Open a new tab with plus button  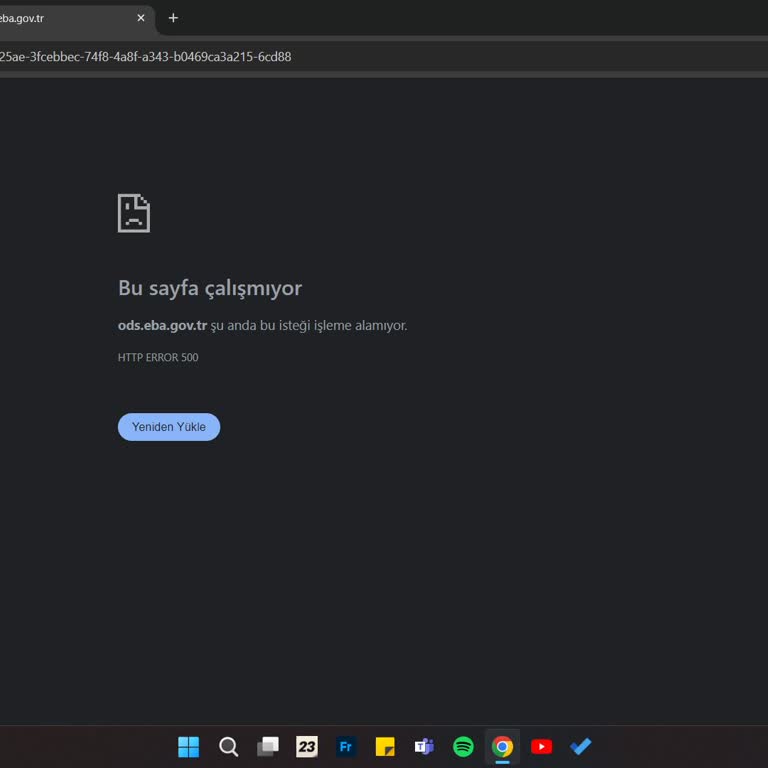173,18
